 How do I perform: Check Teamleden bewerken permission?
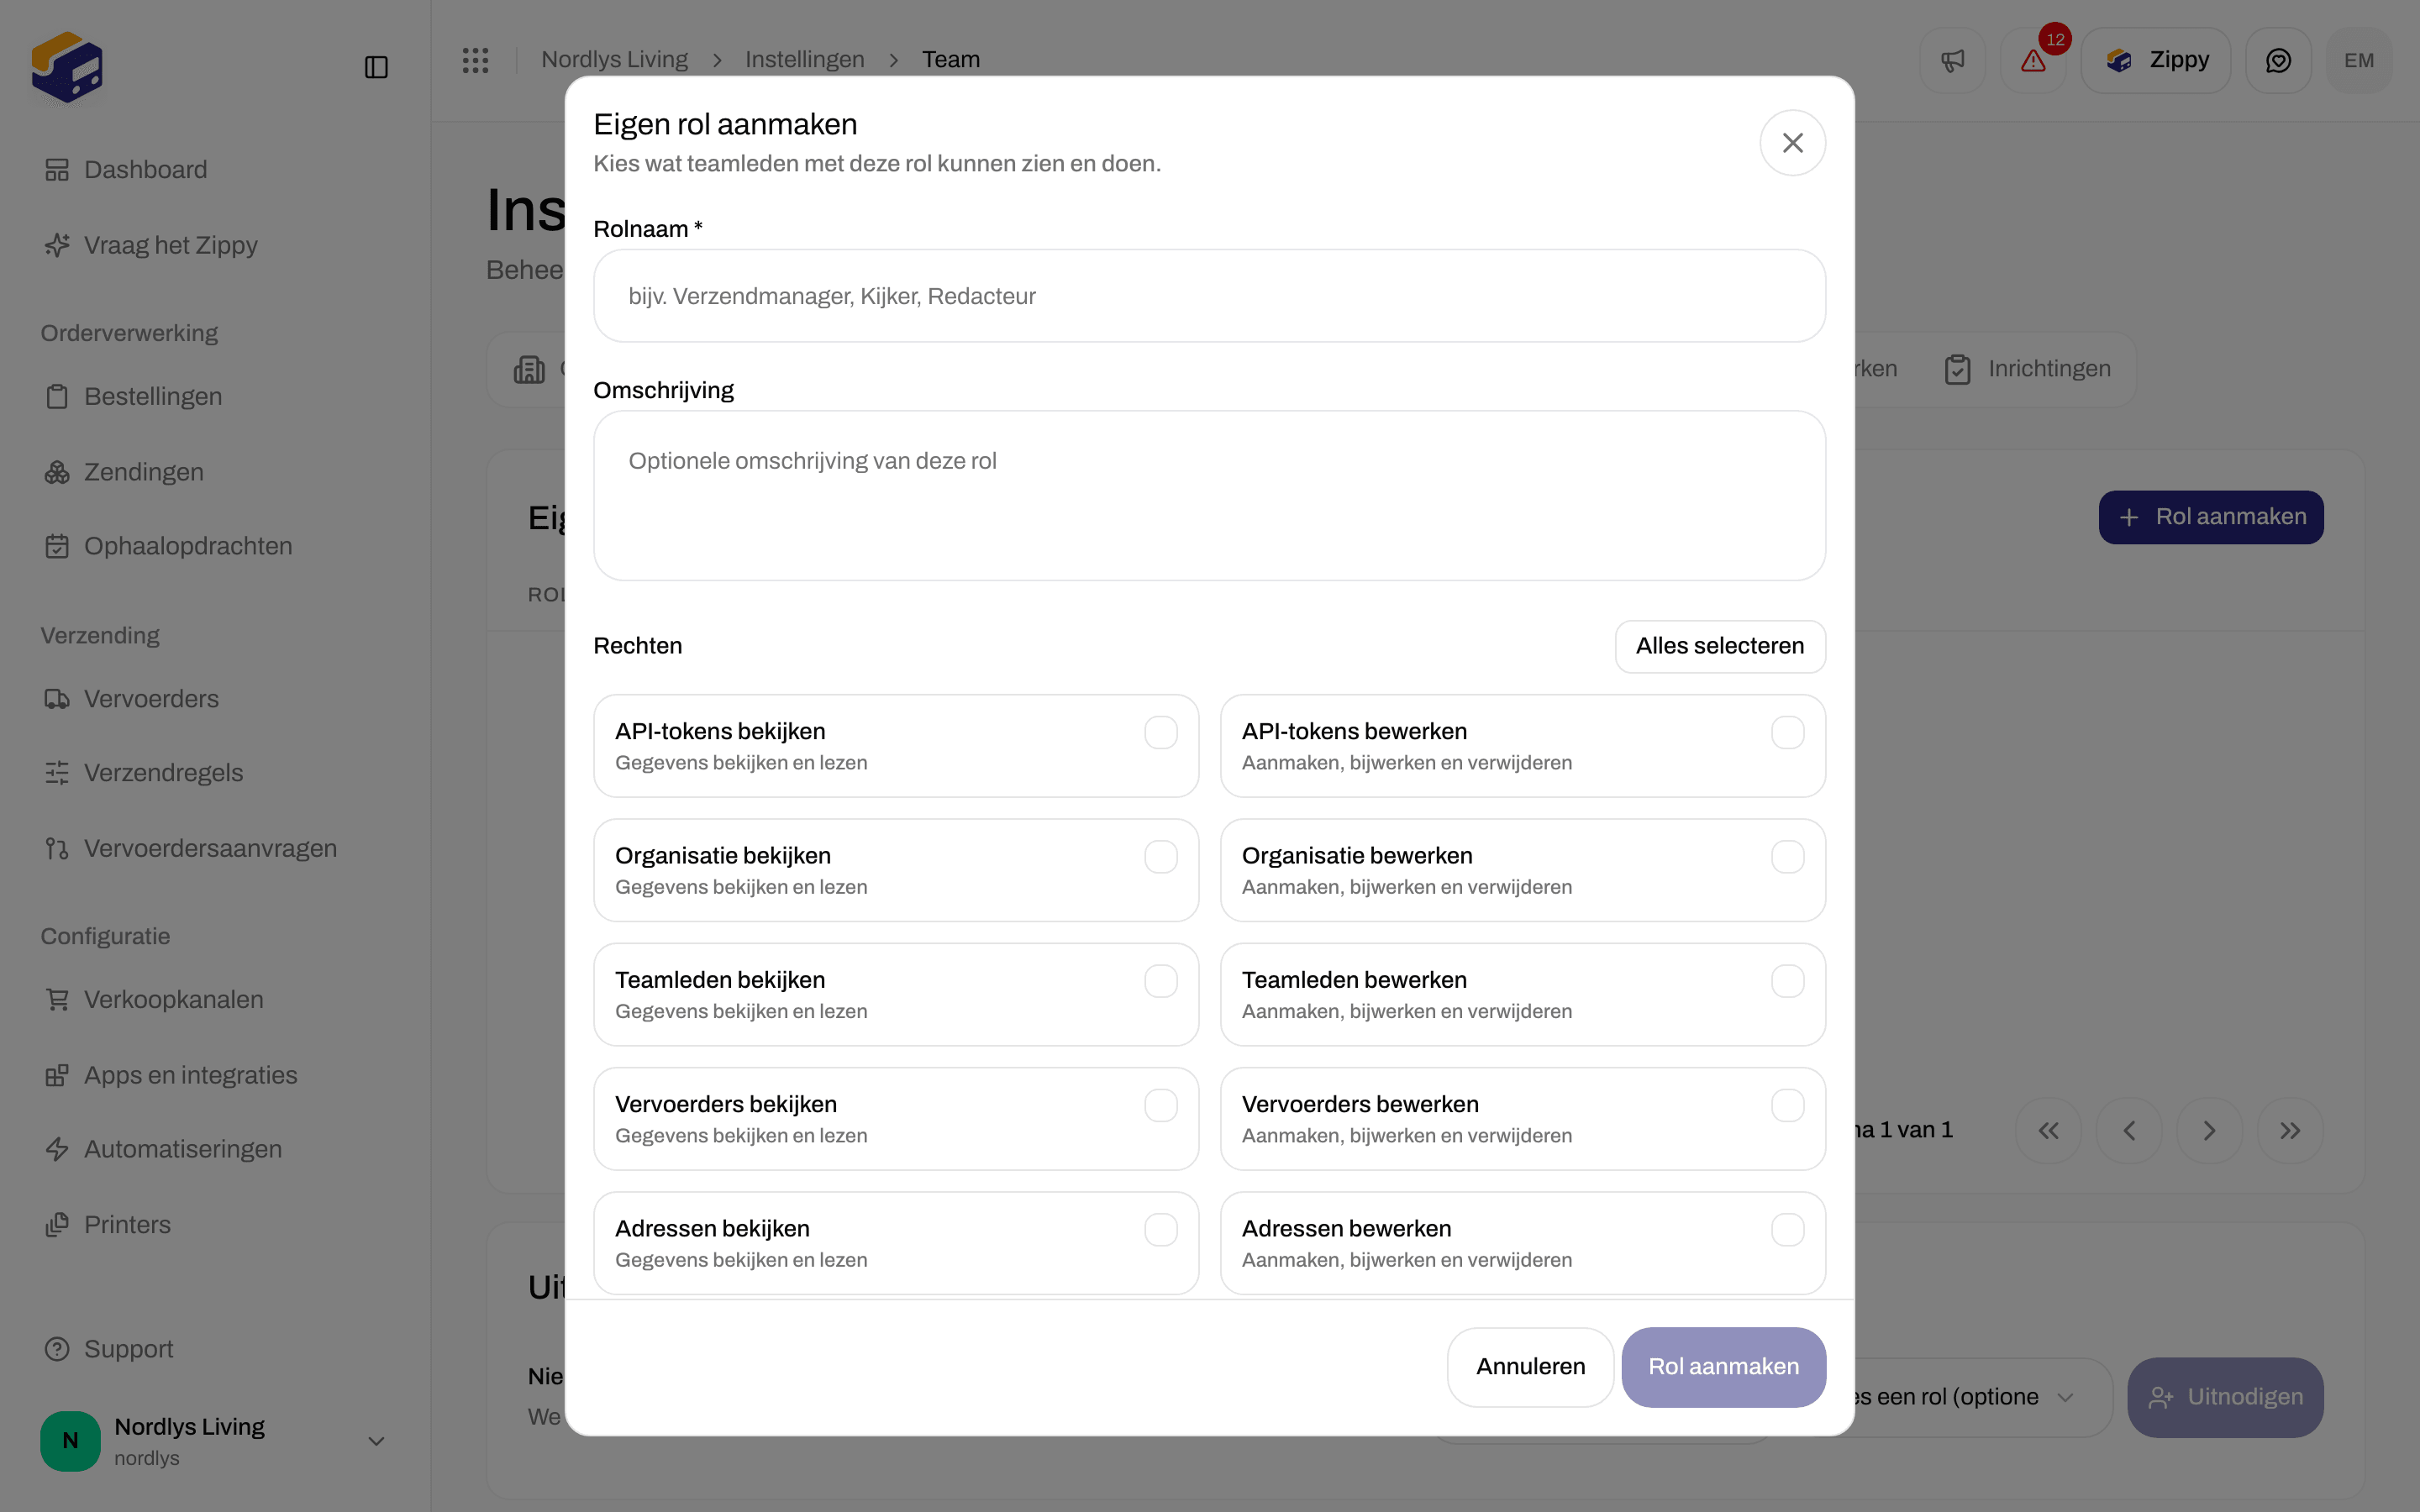coord(1788,981)
